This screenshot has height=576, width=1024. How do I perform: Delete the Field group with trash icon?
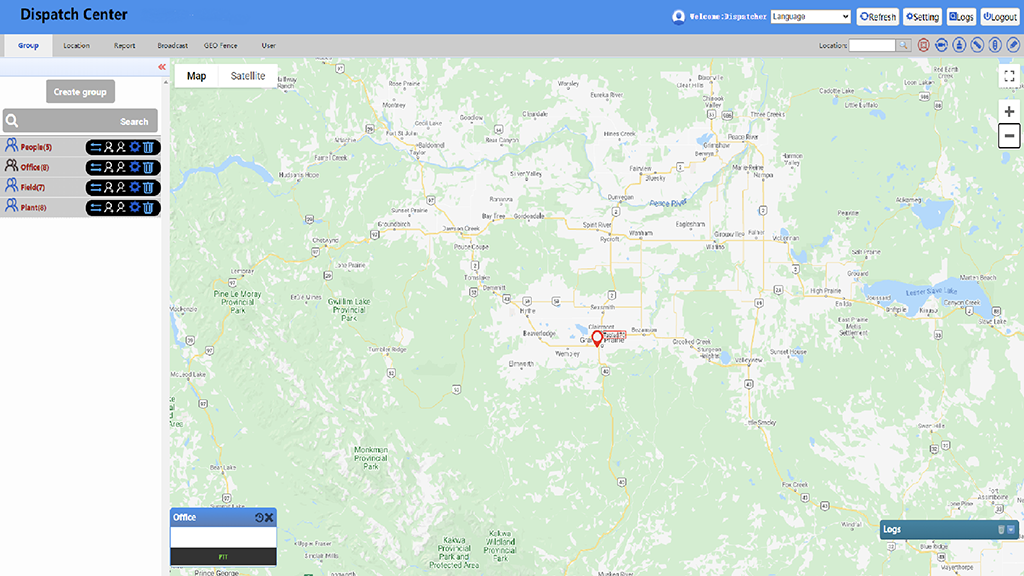coord(148,187)
